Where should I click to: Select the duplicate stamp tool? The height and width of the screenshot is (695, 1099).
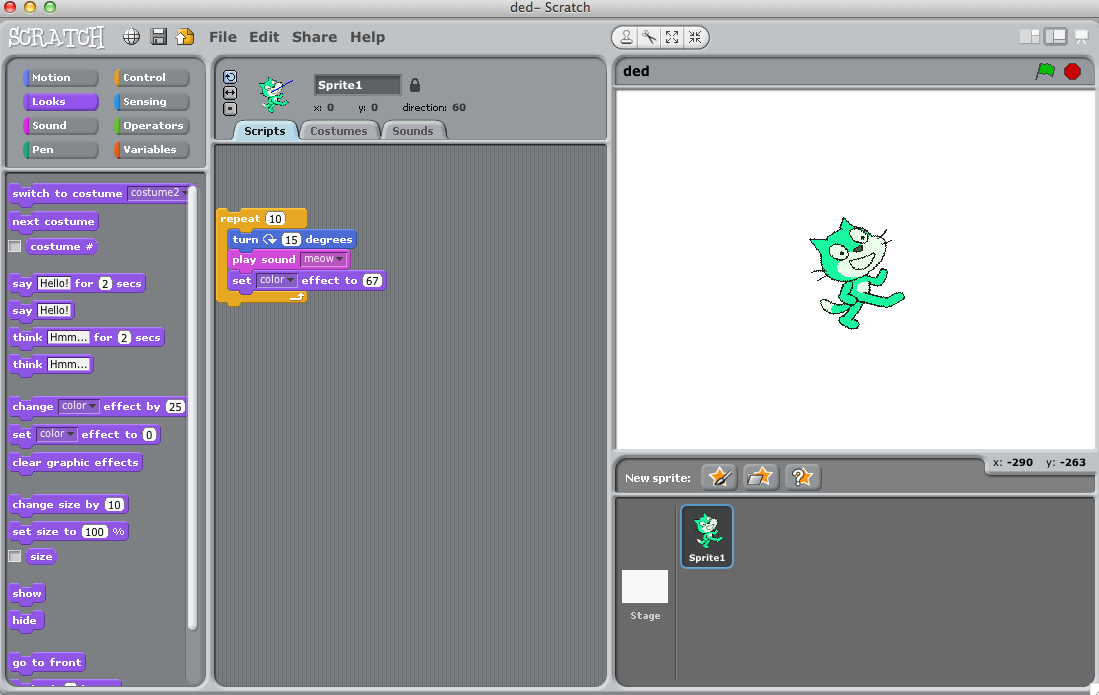627,37
